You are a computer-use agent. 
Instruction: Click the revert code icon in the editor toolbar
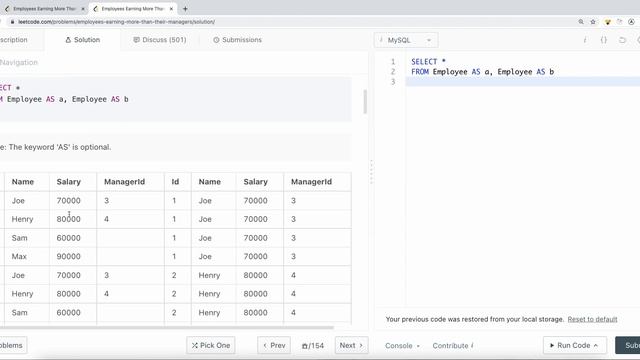pyautogui.click(x=622, y=40)
